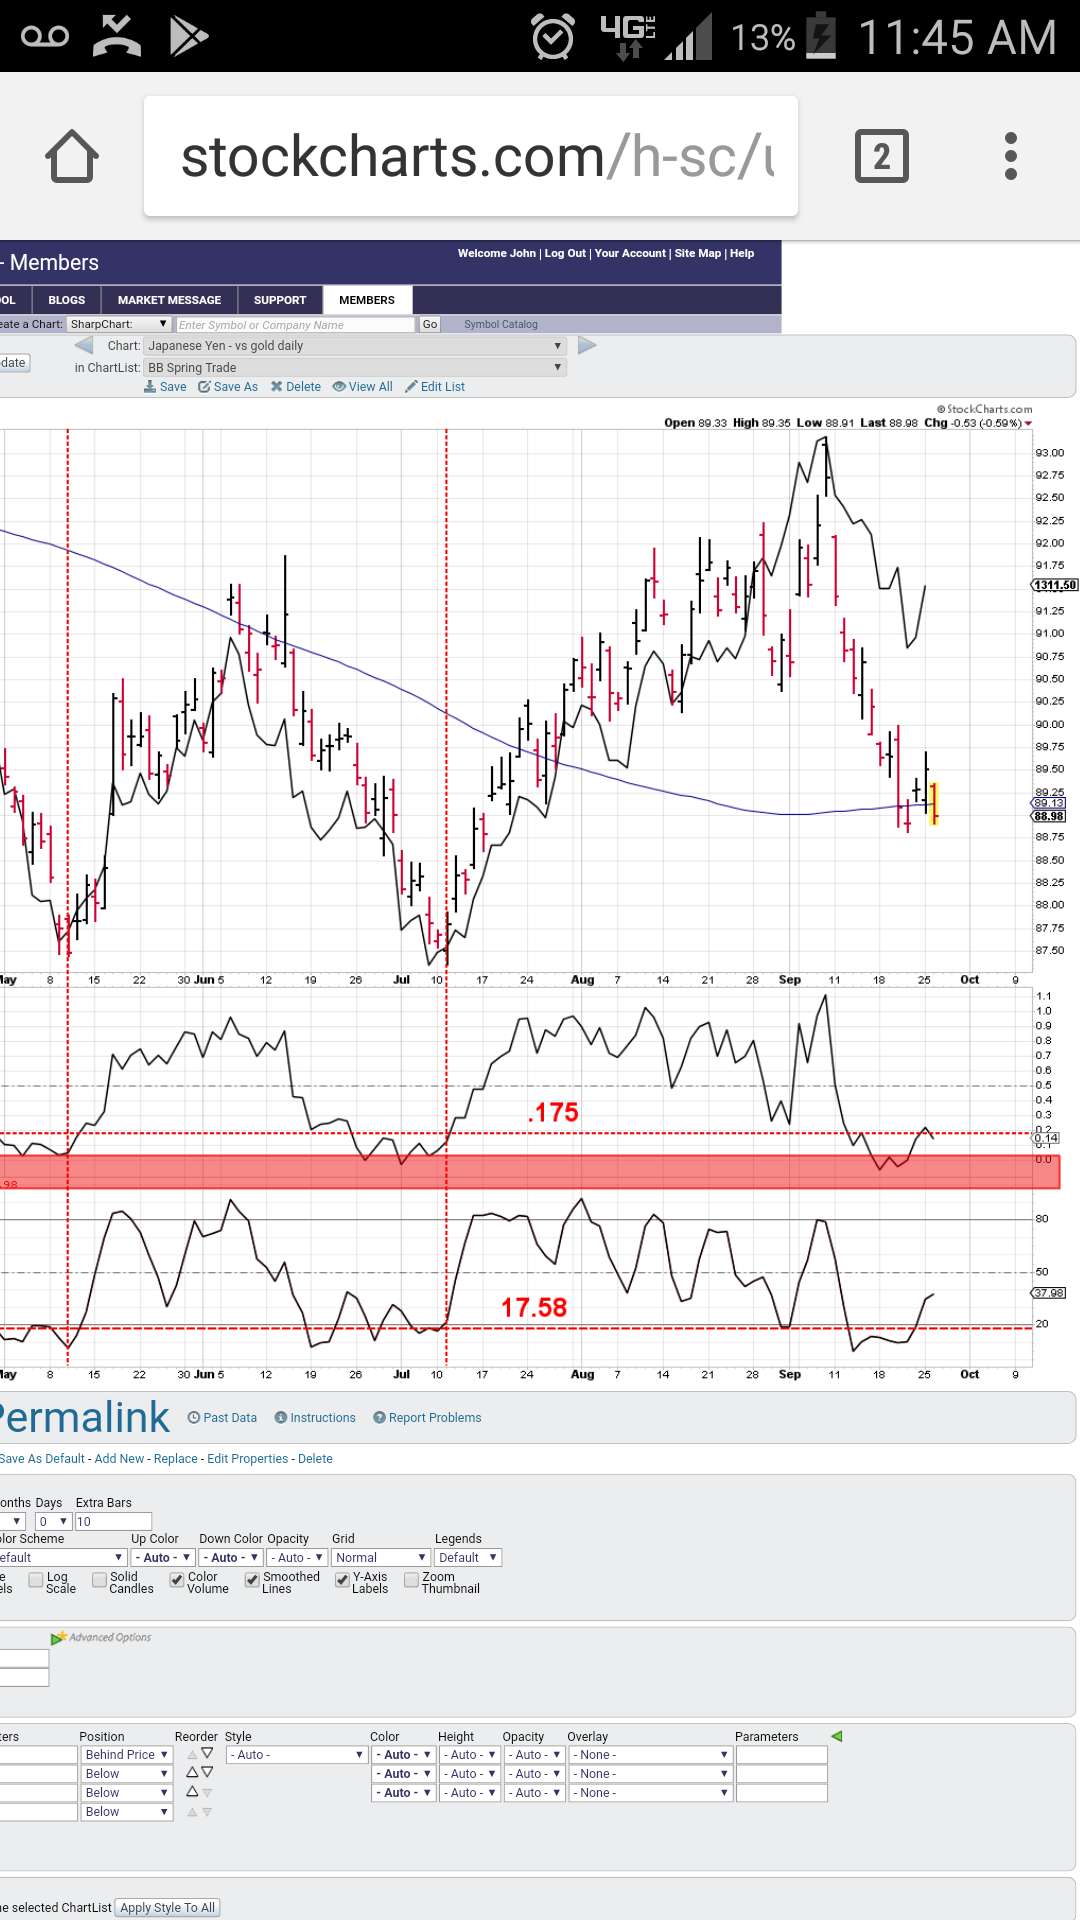Go to next chart with right arrow
This screenshot has width=1080, height=1920.
[587, 346]
